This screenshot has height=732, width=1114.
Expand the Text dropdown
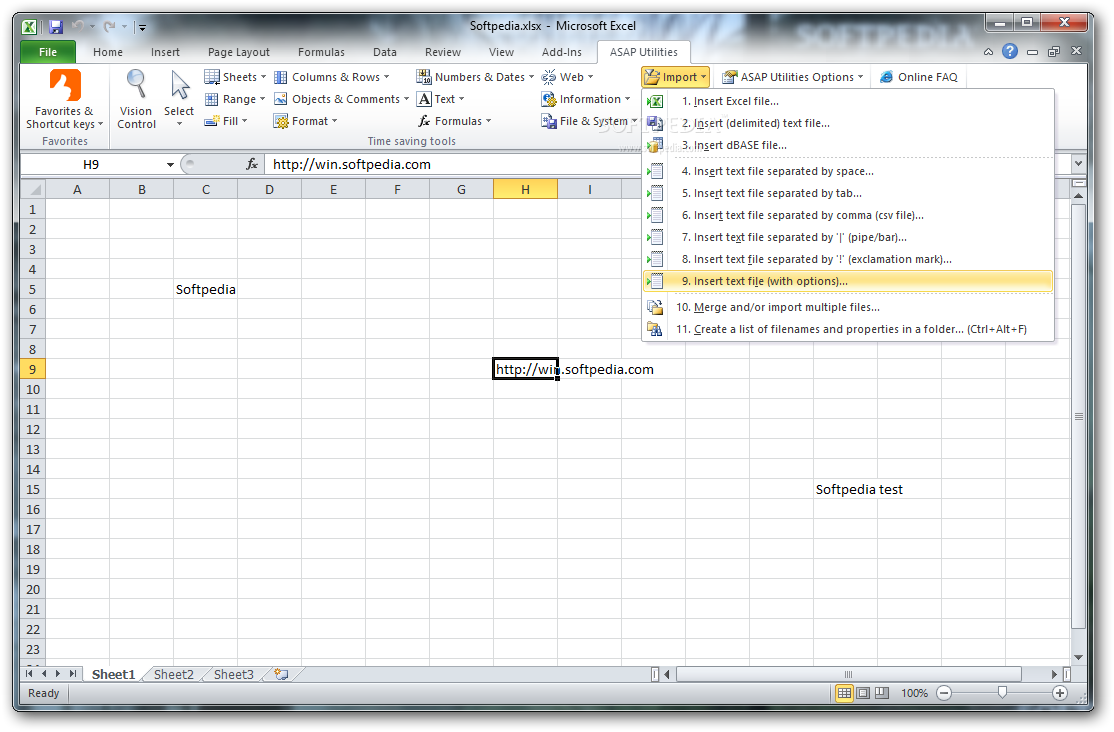(x=440, y=99)
